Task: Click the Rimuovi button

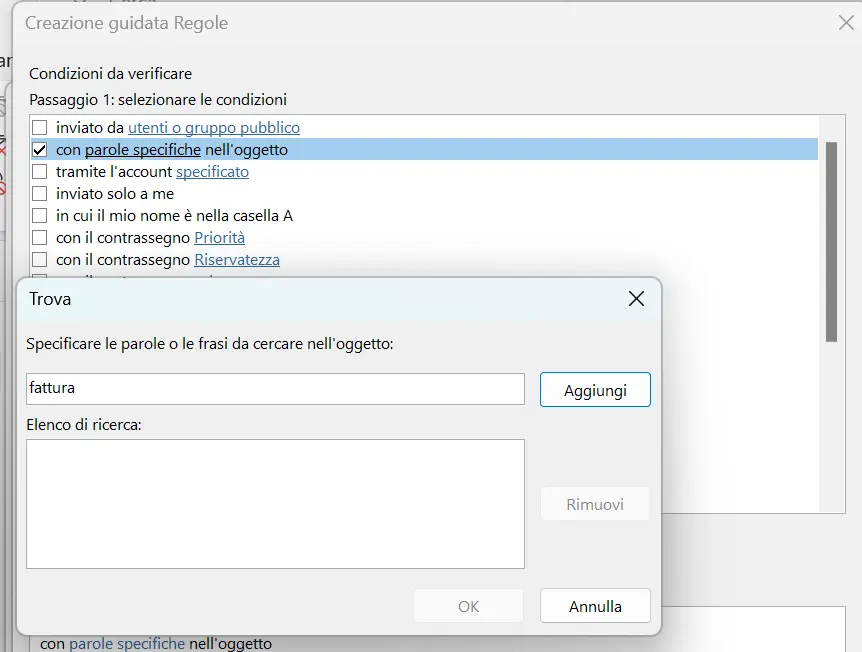Action: 595,504
